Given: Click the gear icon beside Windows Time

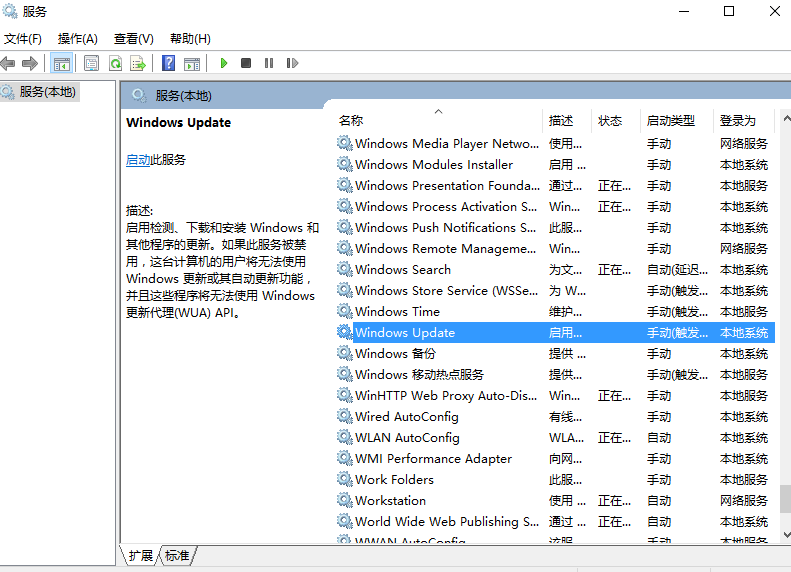Looking at the screenshot, I should click(345, 311).
